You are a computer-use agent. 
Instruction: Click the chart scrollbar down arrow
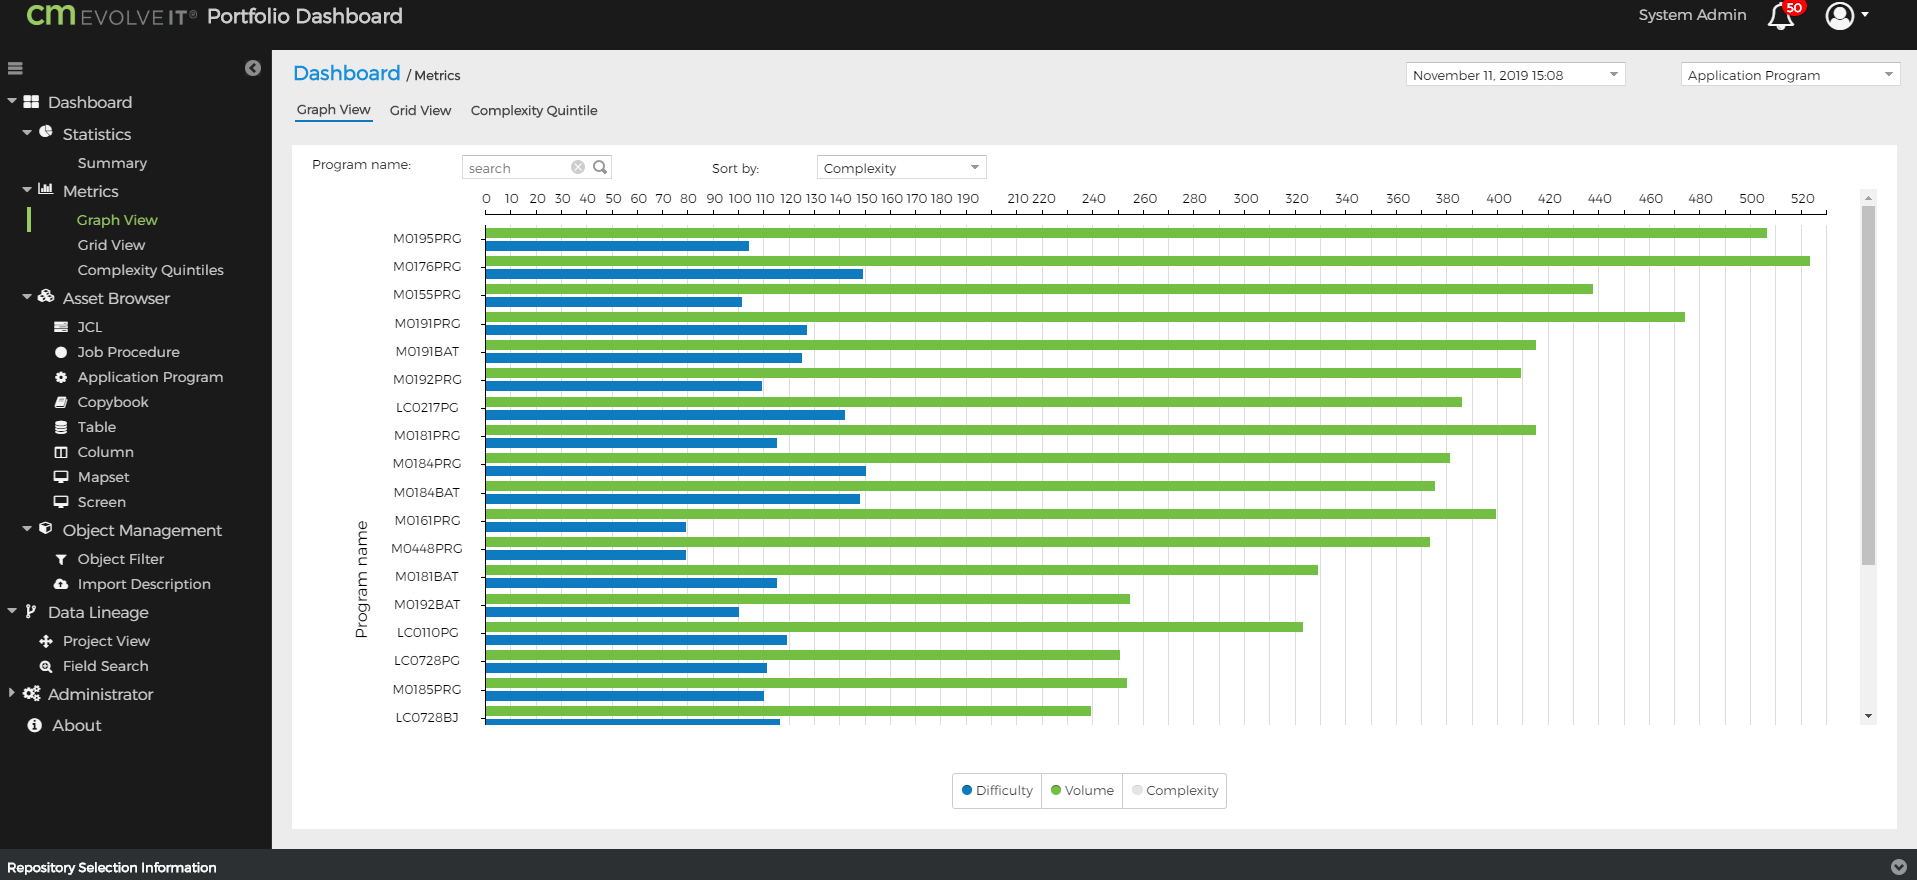[1868, 716]
